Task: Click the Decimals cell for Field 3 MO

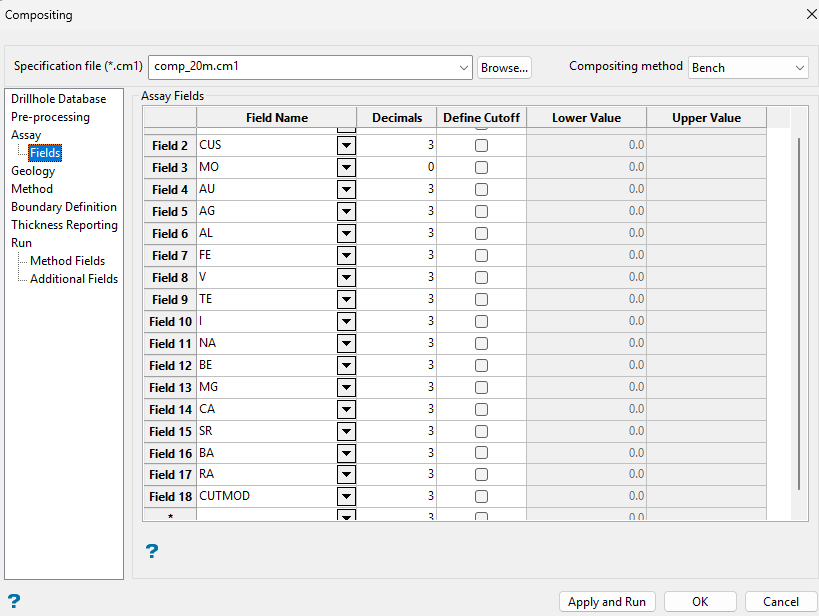Action: coord(396,167)
